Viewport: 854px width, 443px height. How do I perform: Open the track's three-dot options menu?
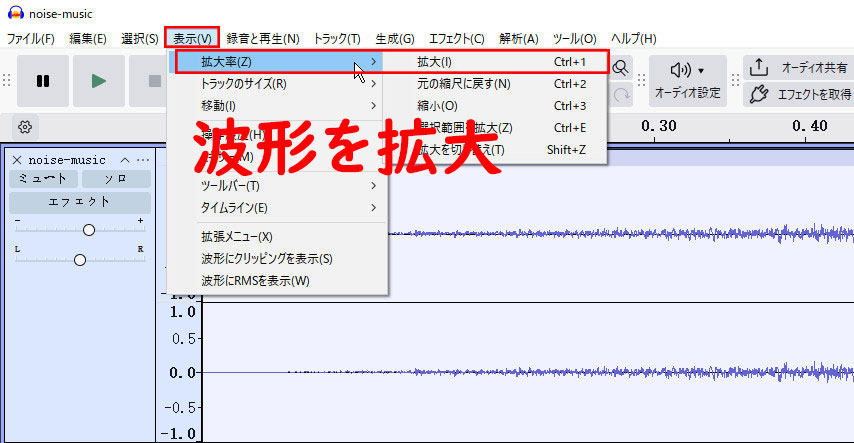pyautogui.click(x=143, y=160)
